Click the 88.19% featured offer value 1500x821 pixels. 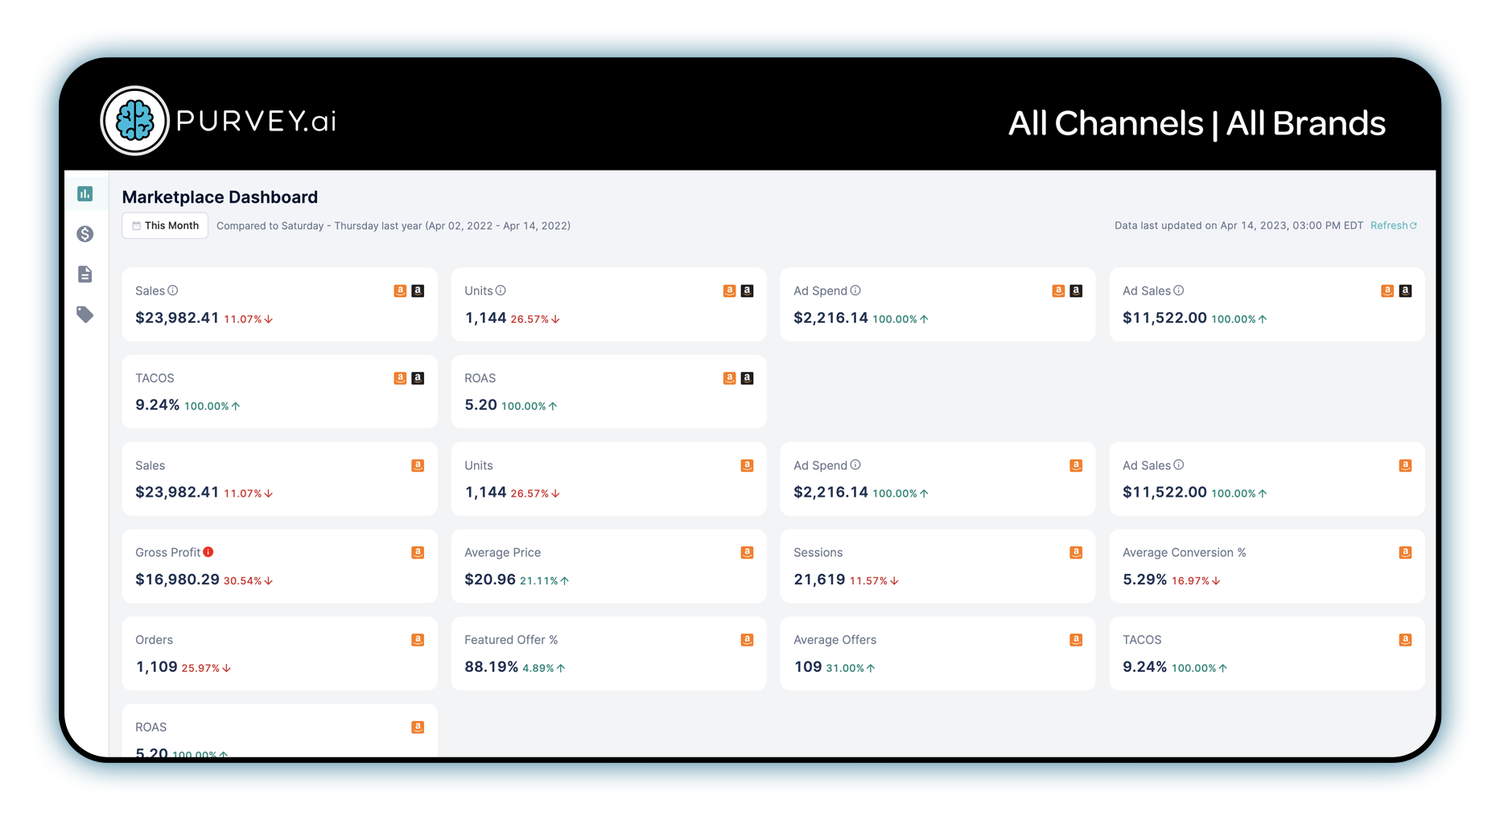click(x=491, y=667)
